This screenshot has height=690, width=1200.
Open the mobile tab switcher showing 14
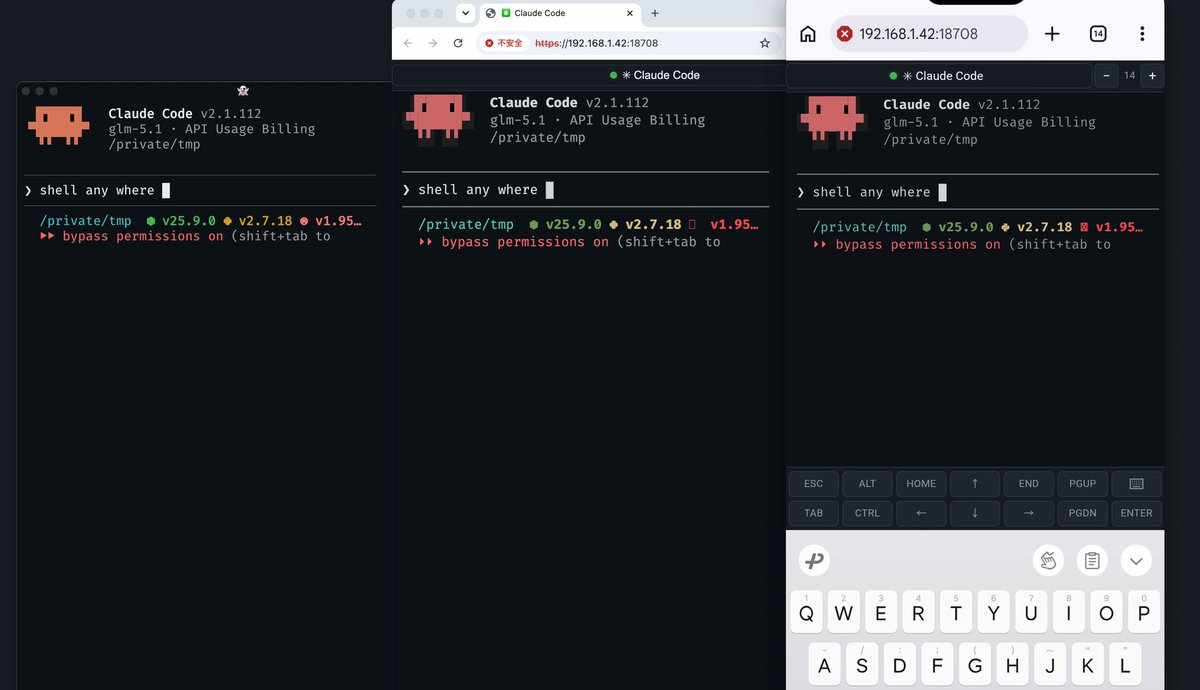coord(1098,34)
